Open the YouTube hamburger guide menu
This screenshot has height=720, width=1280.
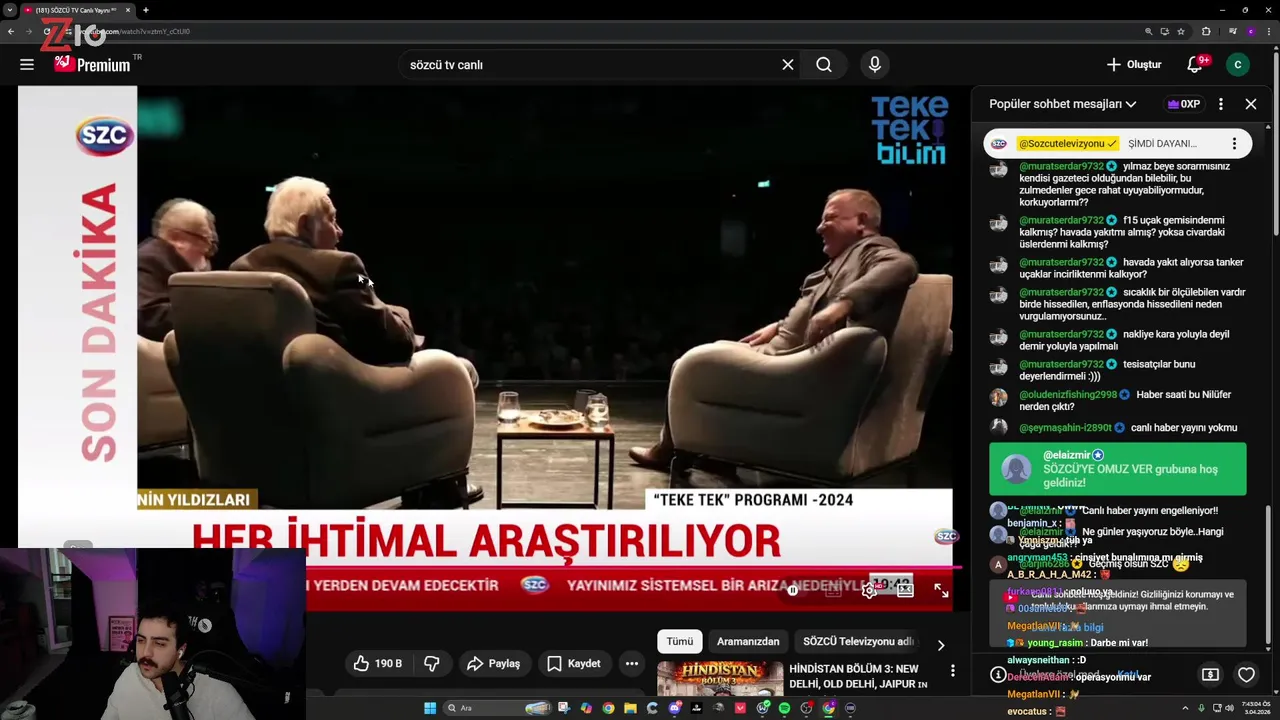[27, 64]
